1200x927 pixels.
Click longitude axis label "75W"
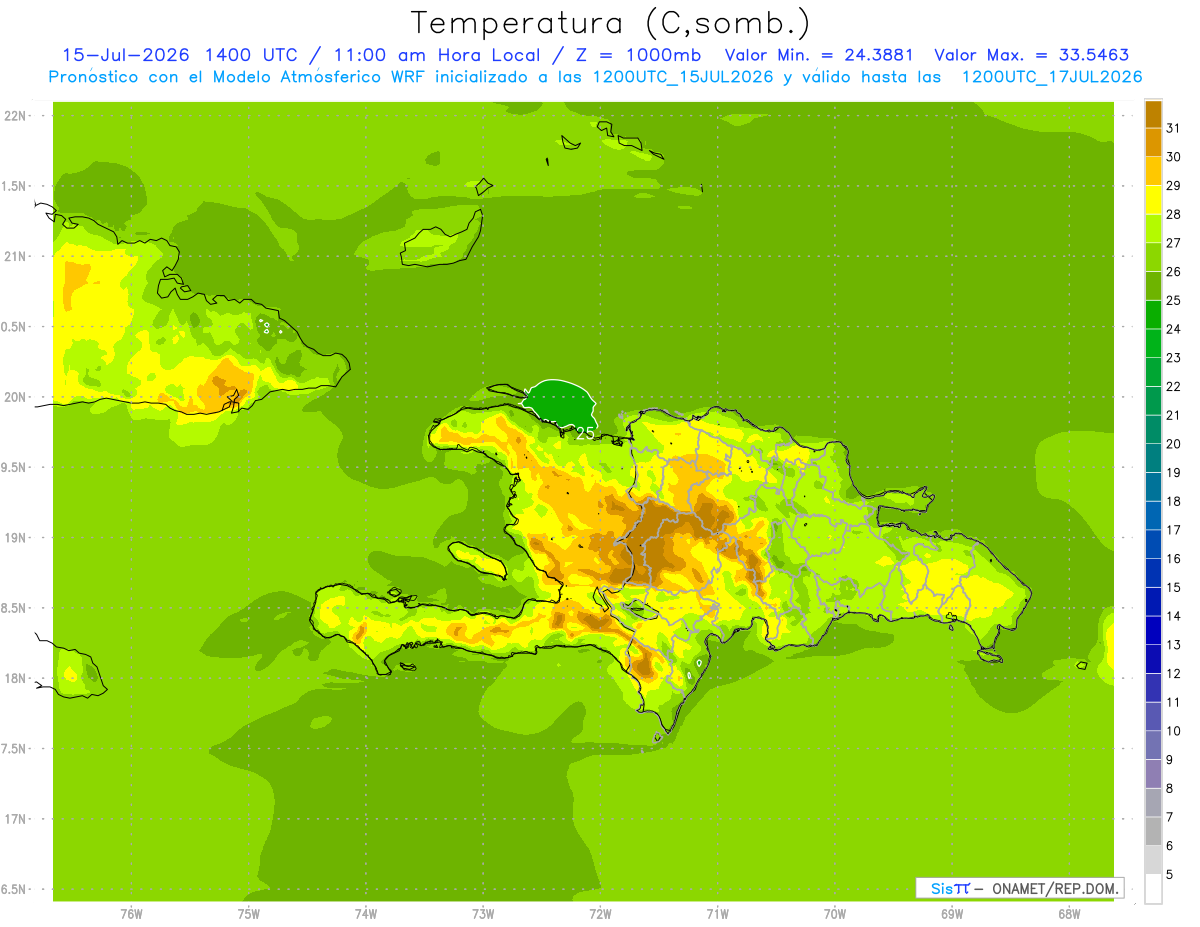click(x=249, y=914)
